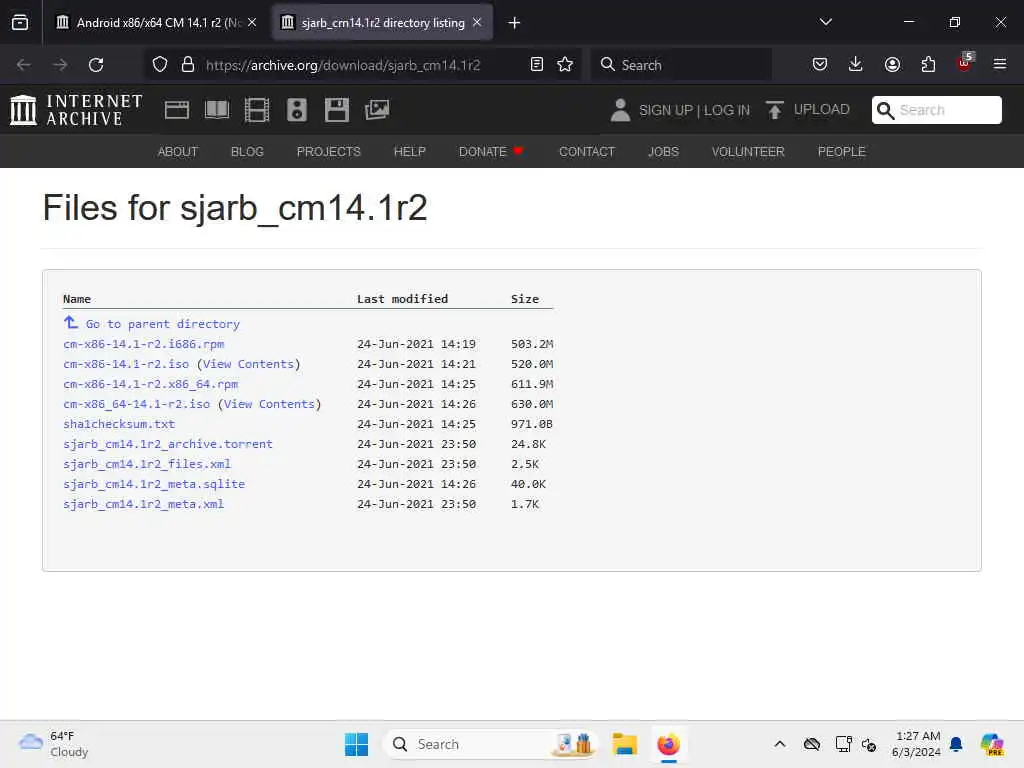Open Firefox account icon
This screenshot has width=1024, height=768.
pos(892,64)
